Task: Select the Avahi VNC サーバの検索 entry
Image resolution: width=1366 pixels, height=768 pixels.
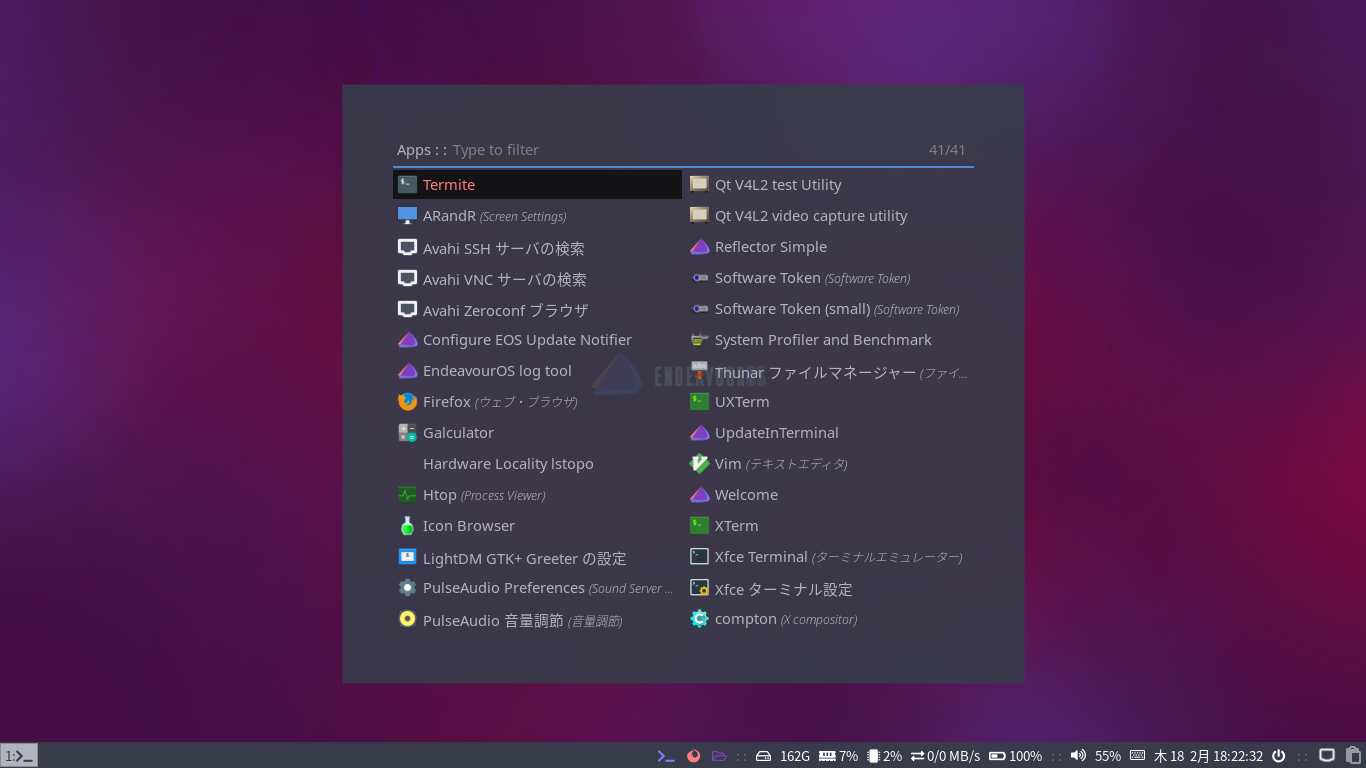Action: point(537,278)
